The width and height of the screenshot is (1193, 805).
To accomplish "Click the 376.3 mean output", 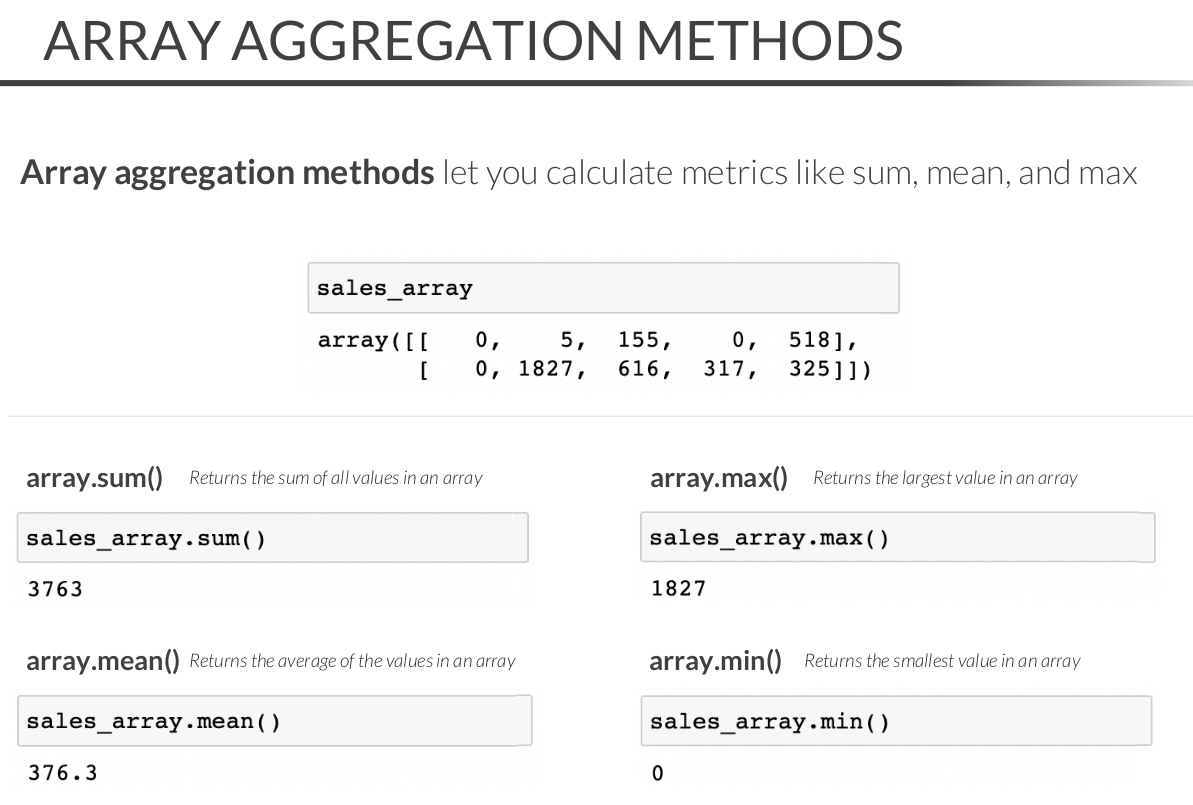I will pos(62,772).
